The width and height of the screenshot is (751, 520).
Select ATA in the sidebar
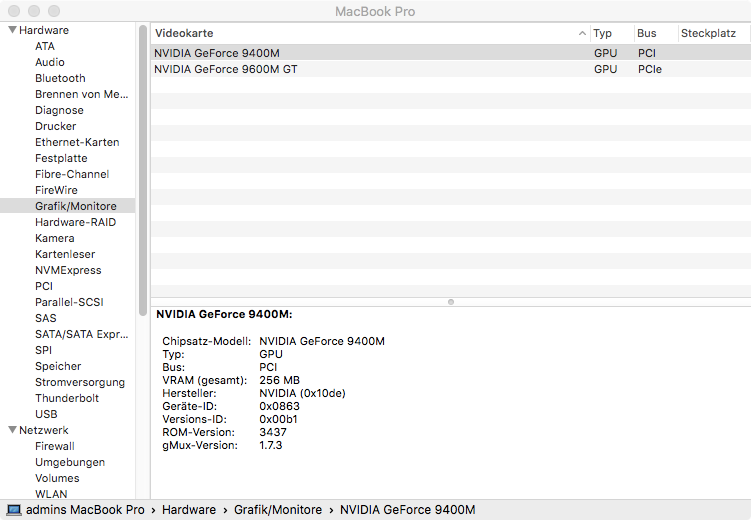(45, 46)
